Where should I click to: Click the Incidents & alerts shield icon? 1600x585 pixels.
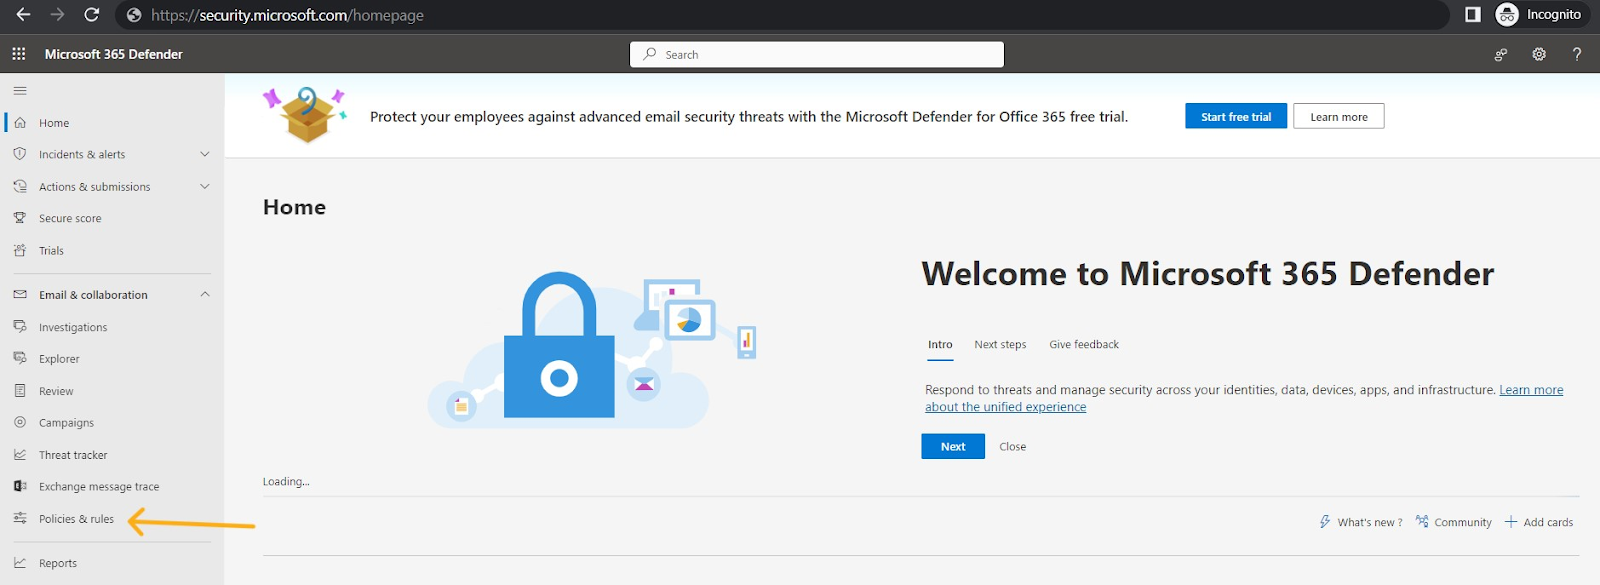coord(20,155)
